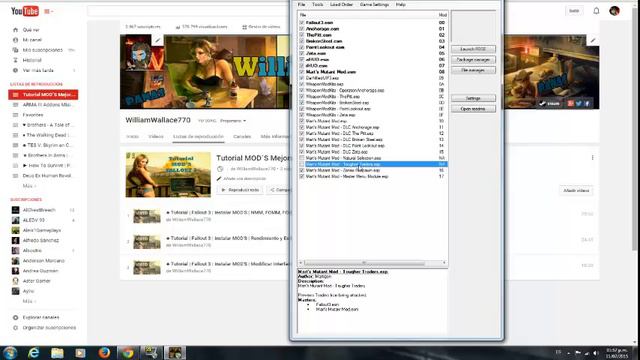Open Organizar suscripciones settings

(x=49, y=328)
